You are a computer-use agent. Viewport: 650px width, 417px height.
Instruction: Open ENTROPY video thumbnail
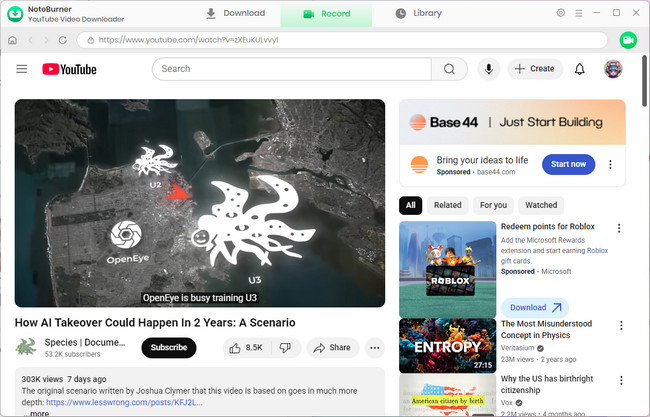tap(448, 346)
